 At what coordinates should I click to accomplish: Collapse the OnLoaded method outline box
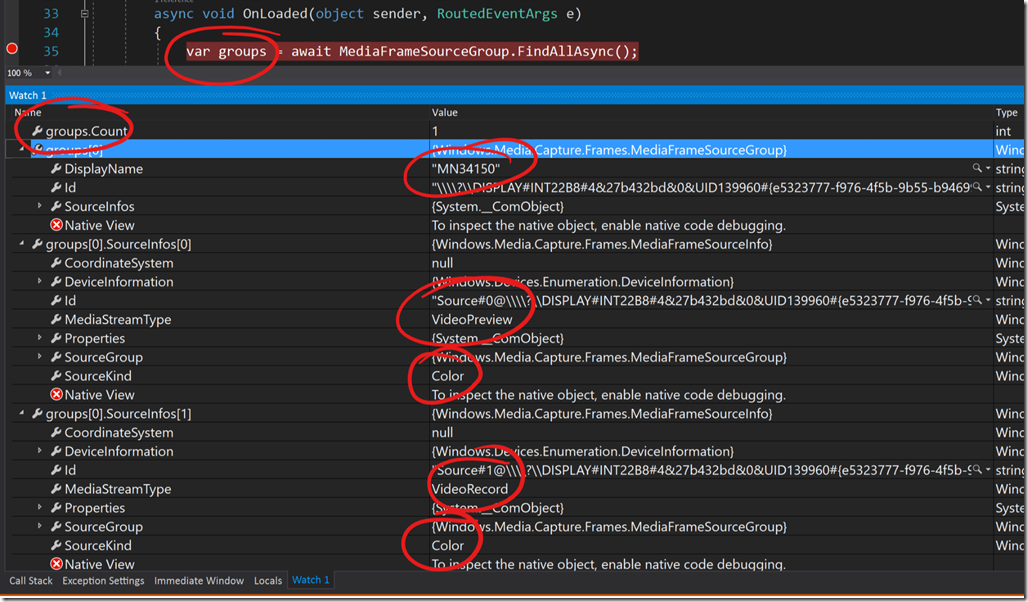coord(85,13)
